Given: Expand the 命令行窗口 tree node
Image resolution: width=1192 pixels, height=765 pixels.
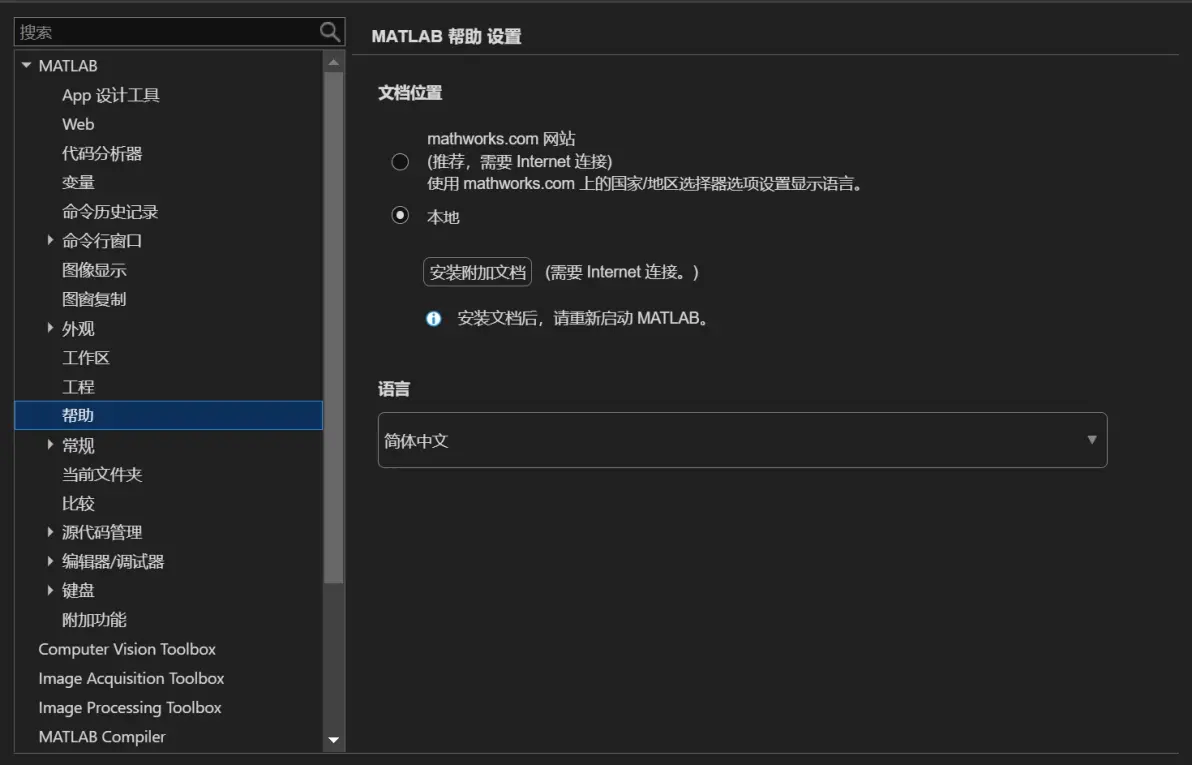Looking at the screenshot, I should 50,240.
